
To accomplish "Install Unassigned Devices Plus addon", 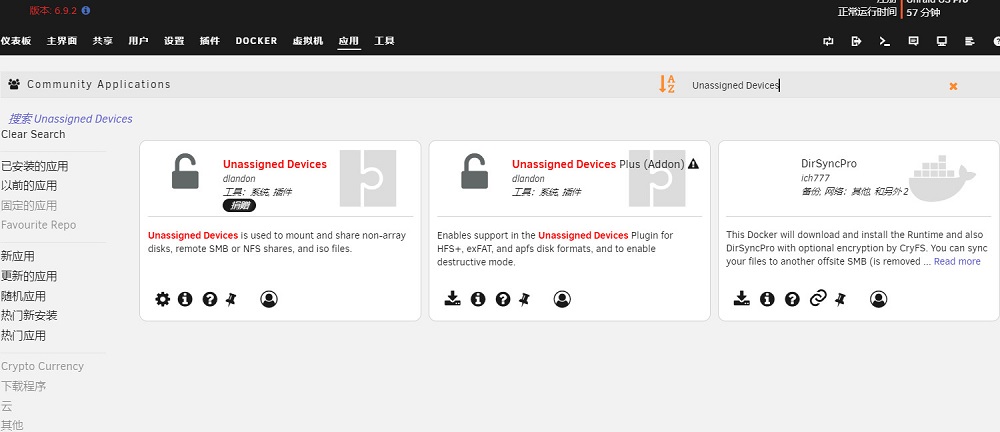I will (452, 298).
